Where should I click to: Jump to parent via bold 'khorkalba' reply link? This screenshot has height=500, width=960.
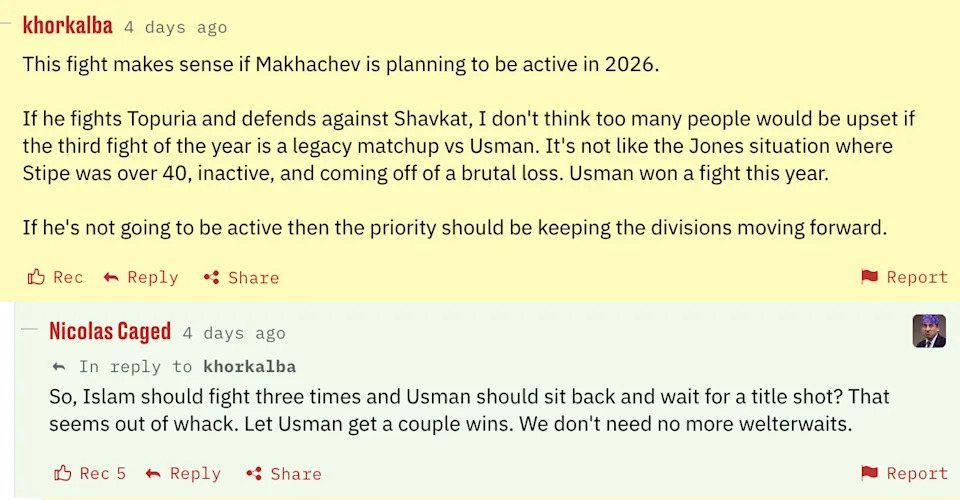249,367
